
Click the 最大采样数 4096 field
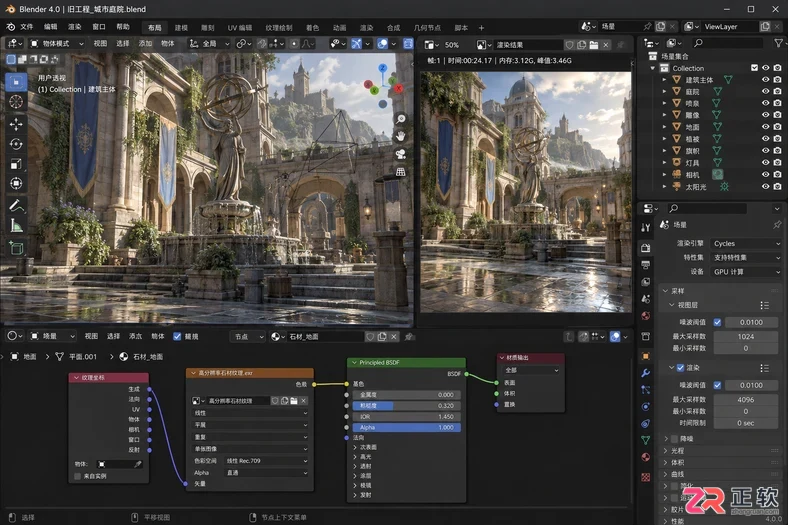pyautogui.click(x=746, y=400)
